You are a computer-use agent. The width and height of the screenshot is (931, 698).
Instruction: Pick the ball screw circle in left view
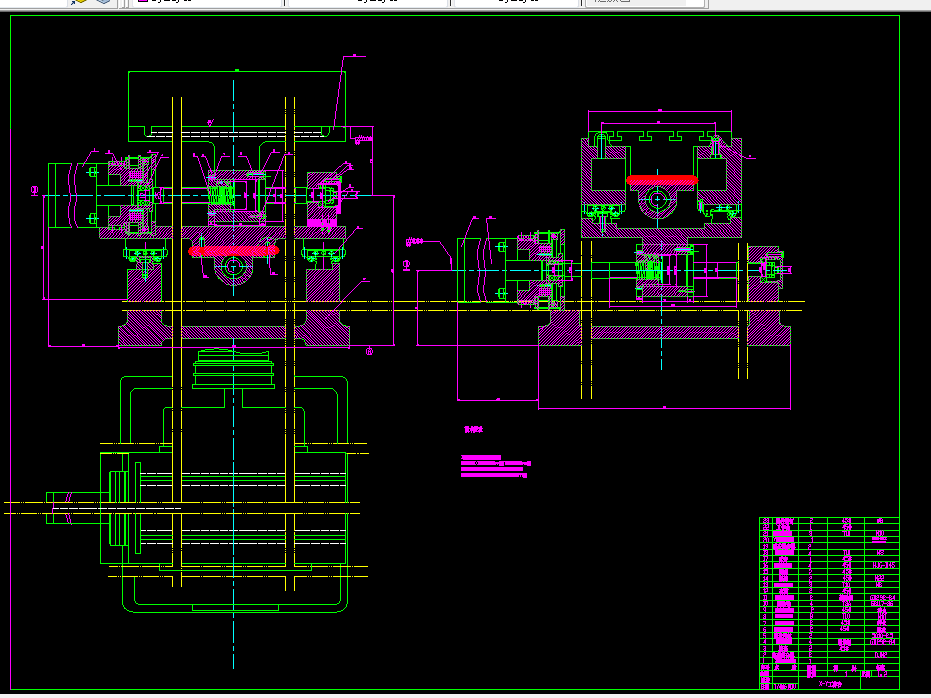point(233,266)
